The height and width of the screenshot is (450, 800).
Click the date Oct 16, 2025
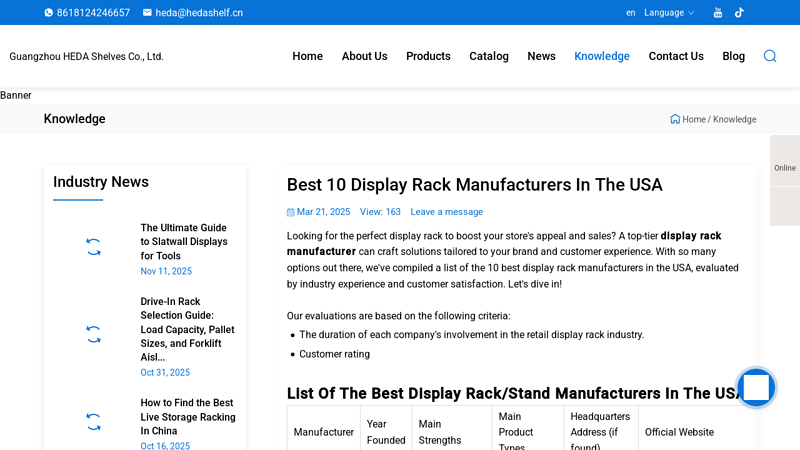point(165,445)
